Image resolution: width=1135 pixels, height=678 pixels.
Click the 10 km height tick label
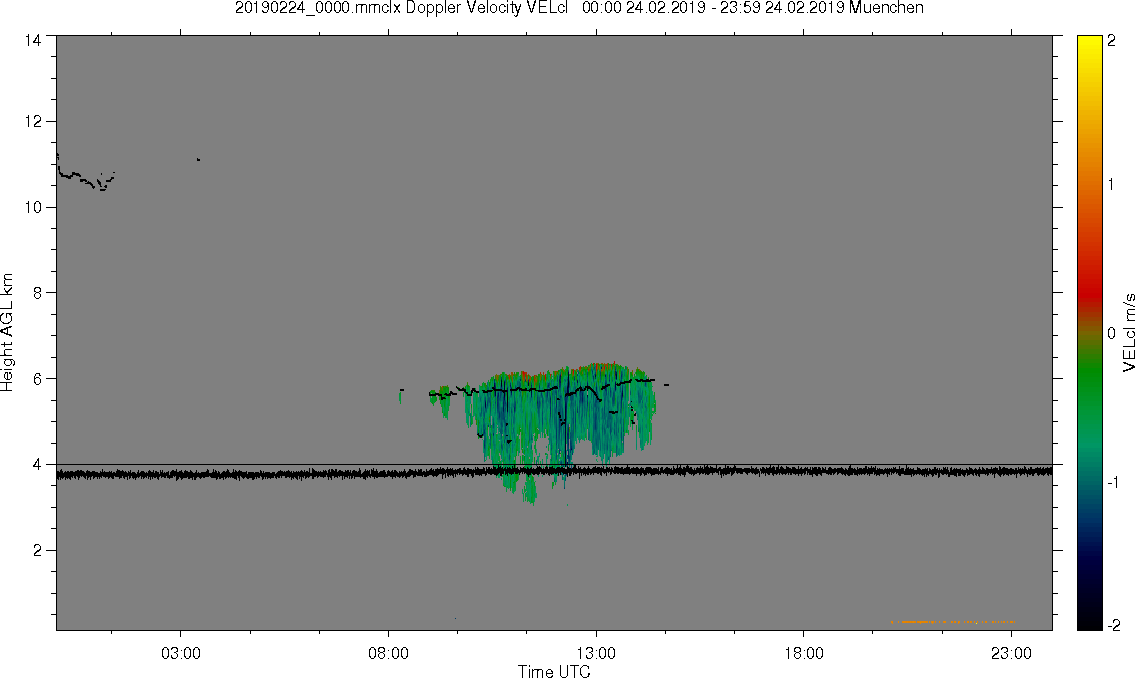click(x=32, y=207)
